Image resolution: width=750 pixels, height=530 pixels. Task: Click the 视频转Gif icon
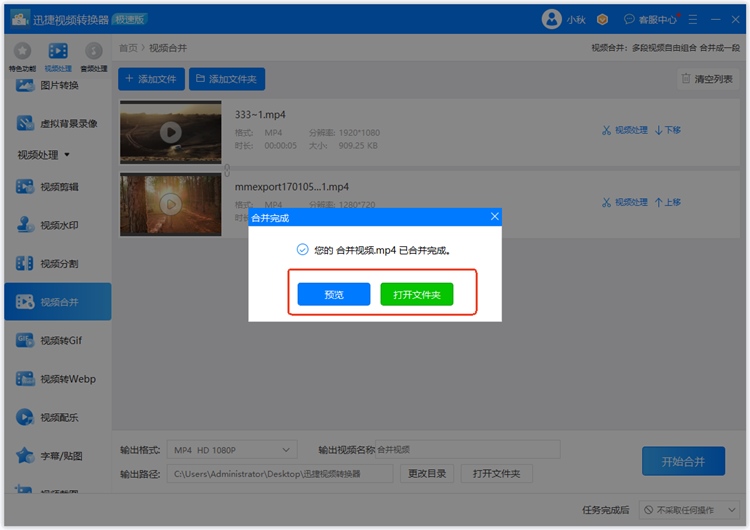25,340
